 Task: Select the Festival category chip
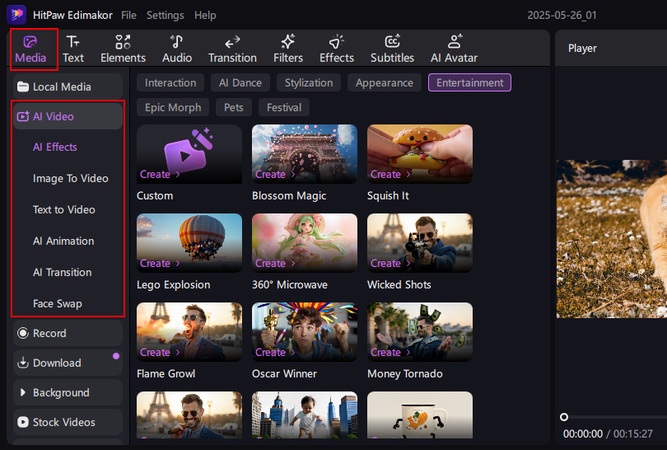pos(284,107)
